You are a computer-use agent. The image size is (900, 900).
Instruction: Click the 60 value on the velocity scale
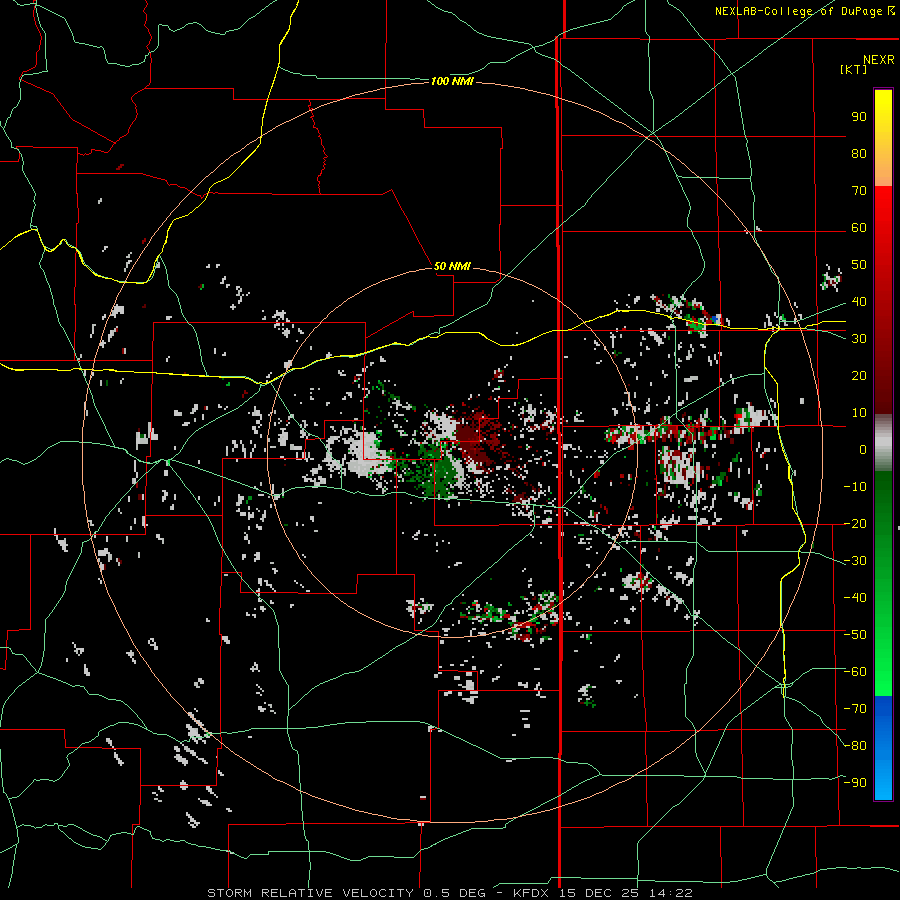pos(859,228)
